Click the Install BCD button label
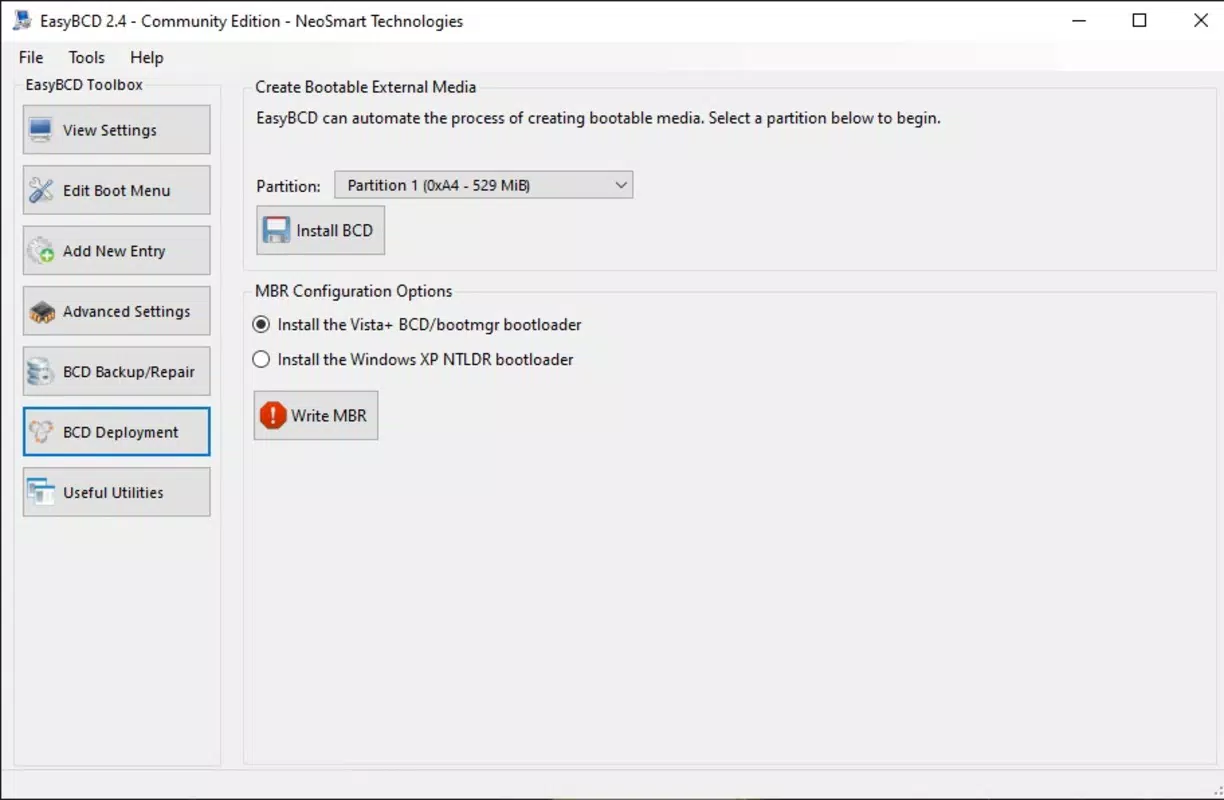Image resolution: width=1224 pixels, height=800 pixels. point(335,230)
